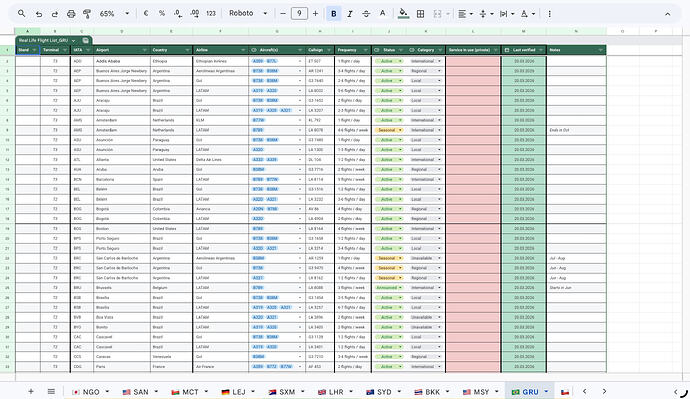
Task: Open the Announced status chip in Brussels row
Action: click(389, 288)
